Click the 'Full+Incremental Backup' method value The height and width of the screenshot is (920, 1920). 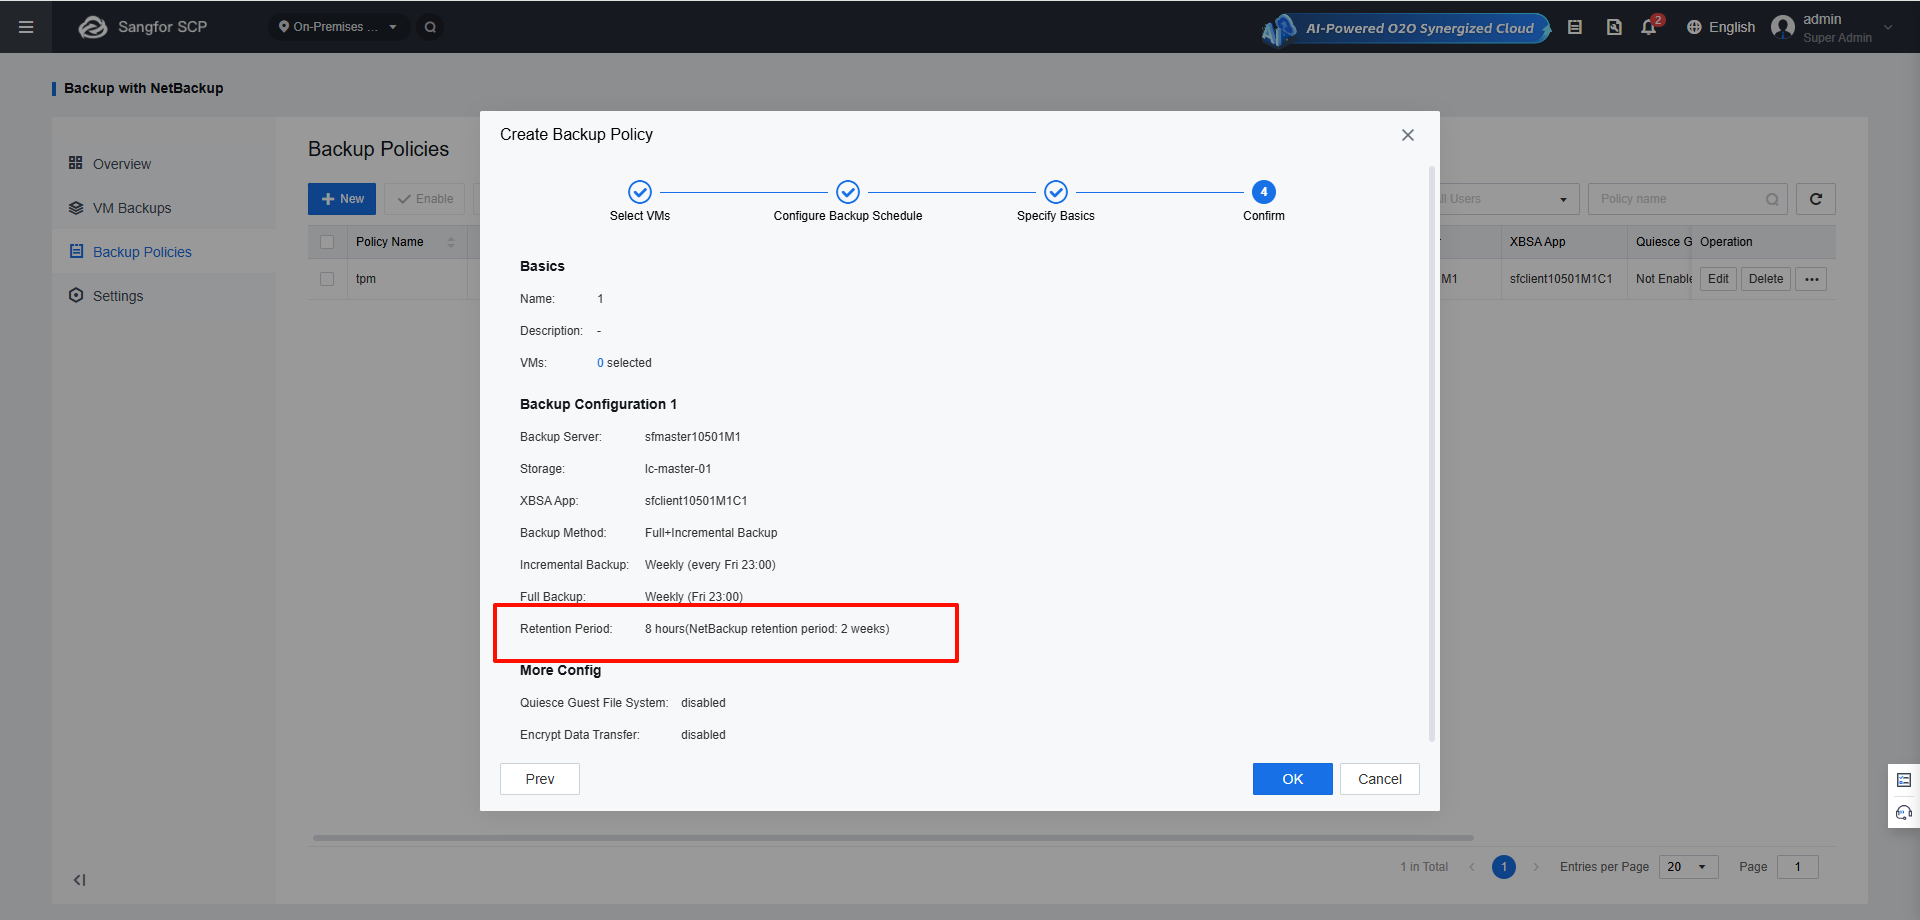click(x=711, y=533)
